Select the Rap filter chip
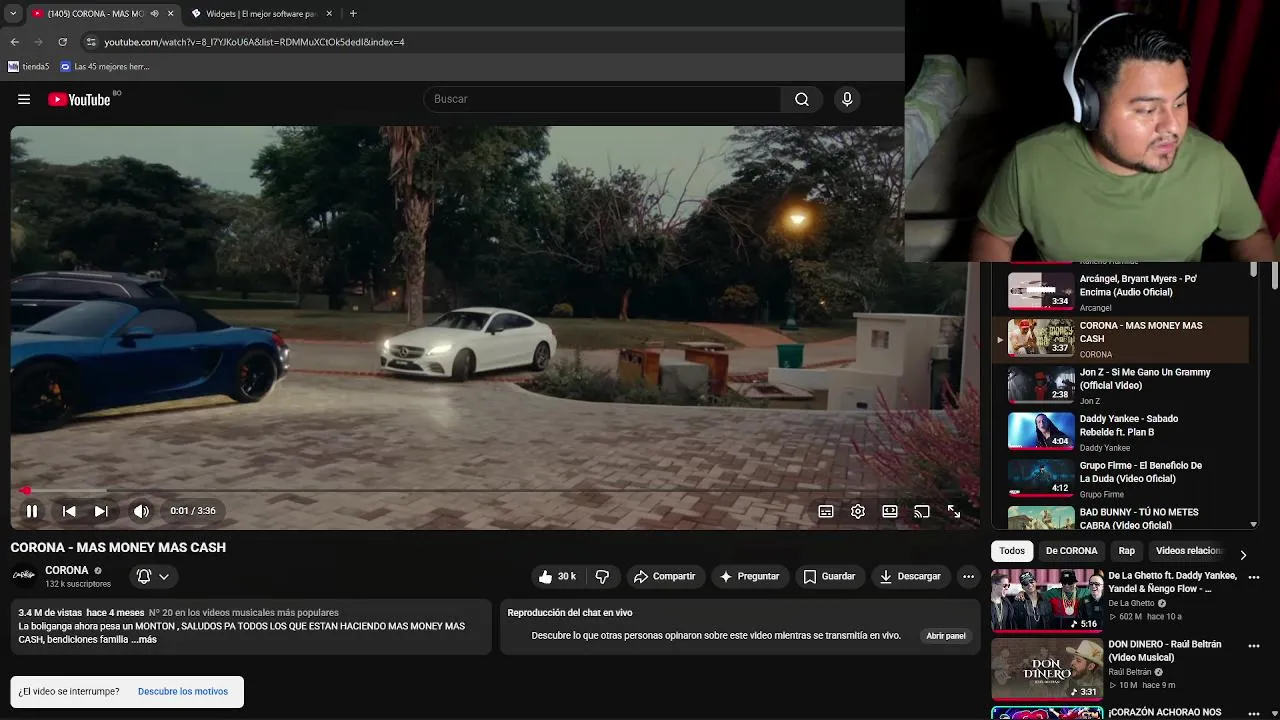Screen dimensions: 1280x720 1127,551
